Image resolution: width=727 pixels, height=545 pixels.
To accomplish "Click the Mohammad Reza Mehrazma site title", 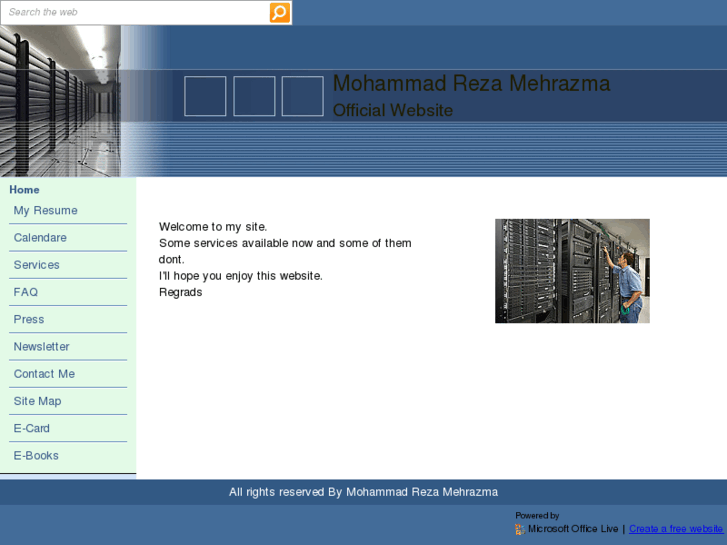I will tap(472, 83).
